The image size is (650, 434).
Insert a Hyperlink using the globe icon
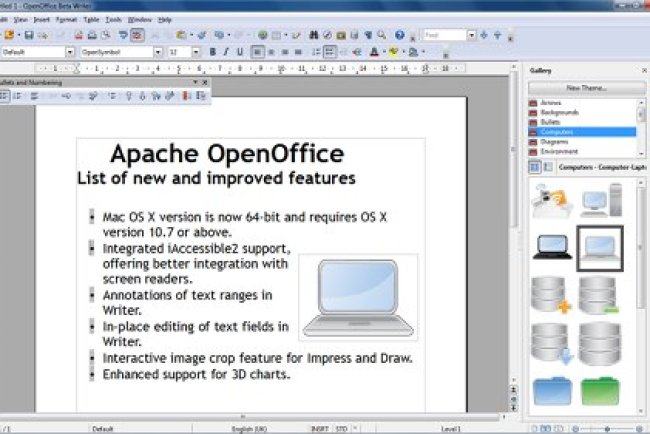pyautogui.click(x=262, y=35)
